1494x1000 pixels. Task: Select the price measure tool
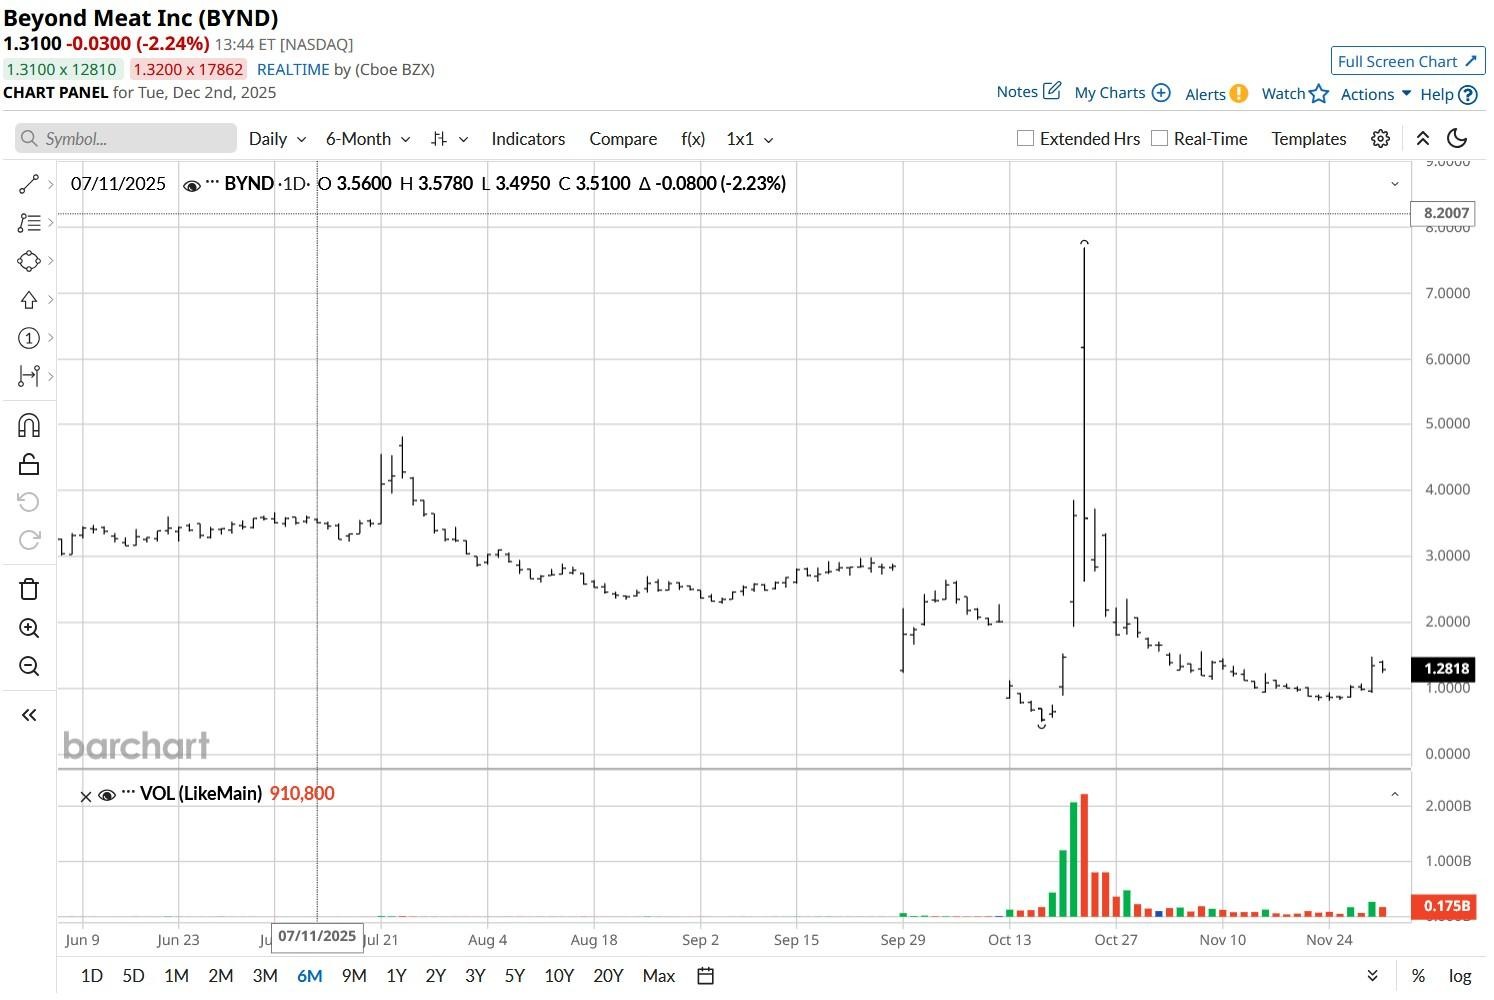[x=29, y=376]
